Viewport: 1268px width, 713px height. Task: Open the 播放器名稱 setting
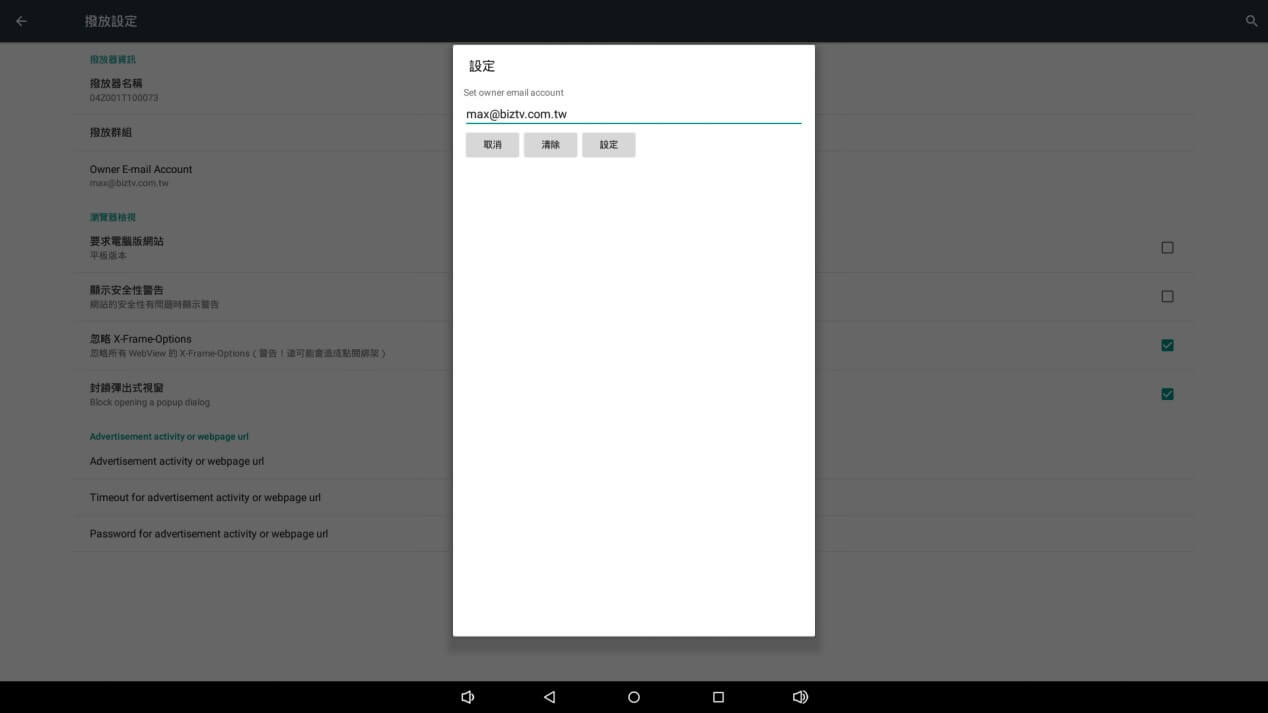(124, 90)
